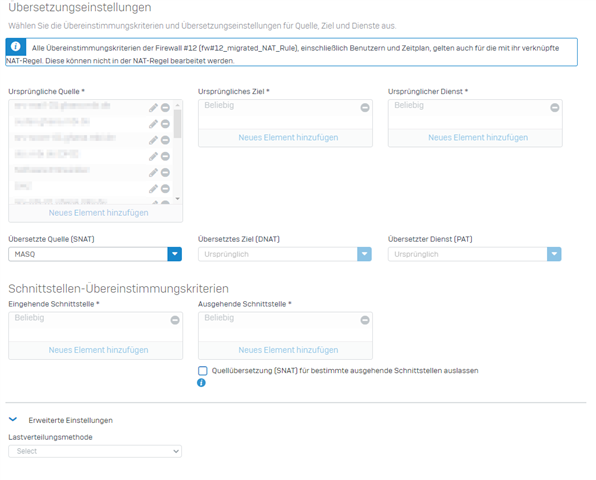Add new element to Ausgehende Schnittstelle

[x=288, y=350]
